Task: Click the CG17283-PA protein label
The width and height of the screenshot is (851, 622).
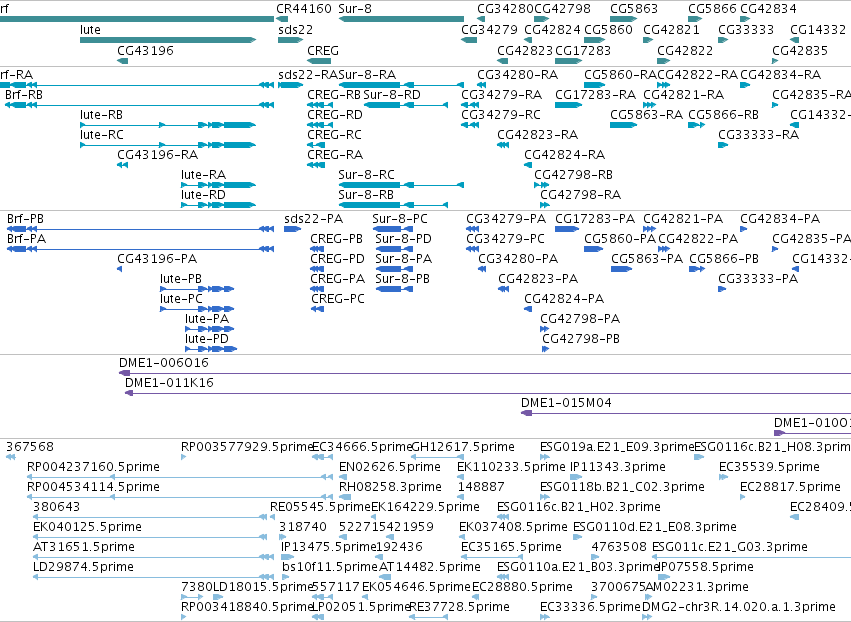Action: click(595, 219)
